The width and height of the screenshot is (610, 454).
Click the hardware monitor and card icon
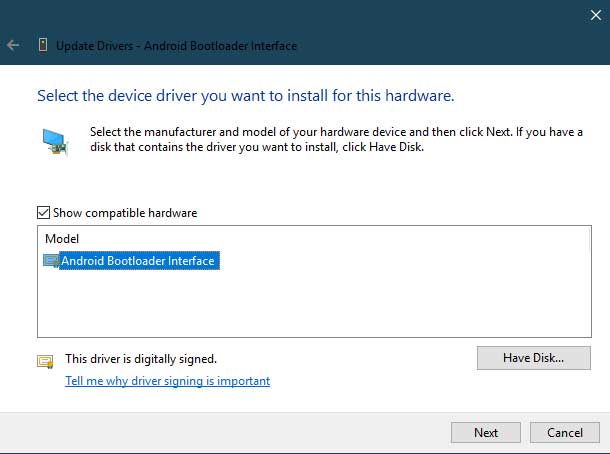tap(55, 142)
